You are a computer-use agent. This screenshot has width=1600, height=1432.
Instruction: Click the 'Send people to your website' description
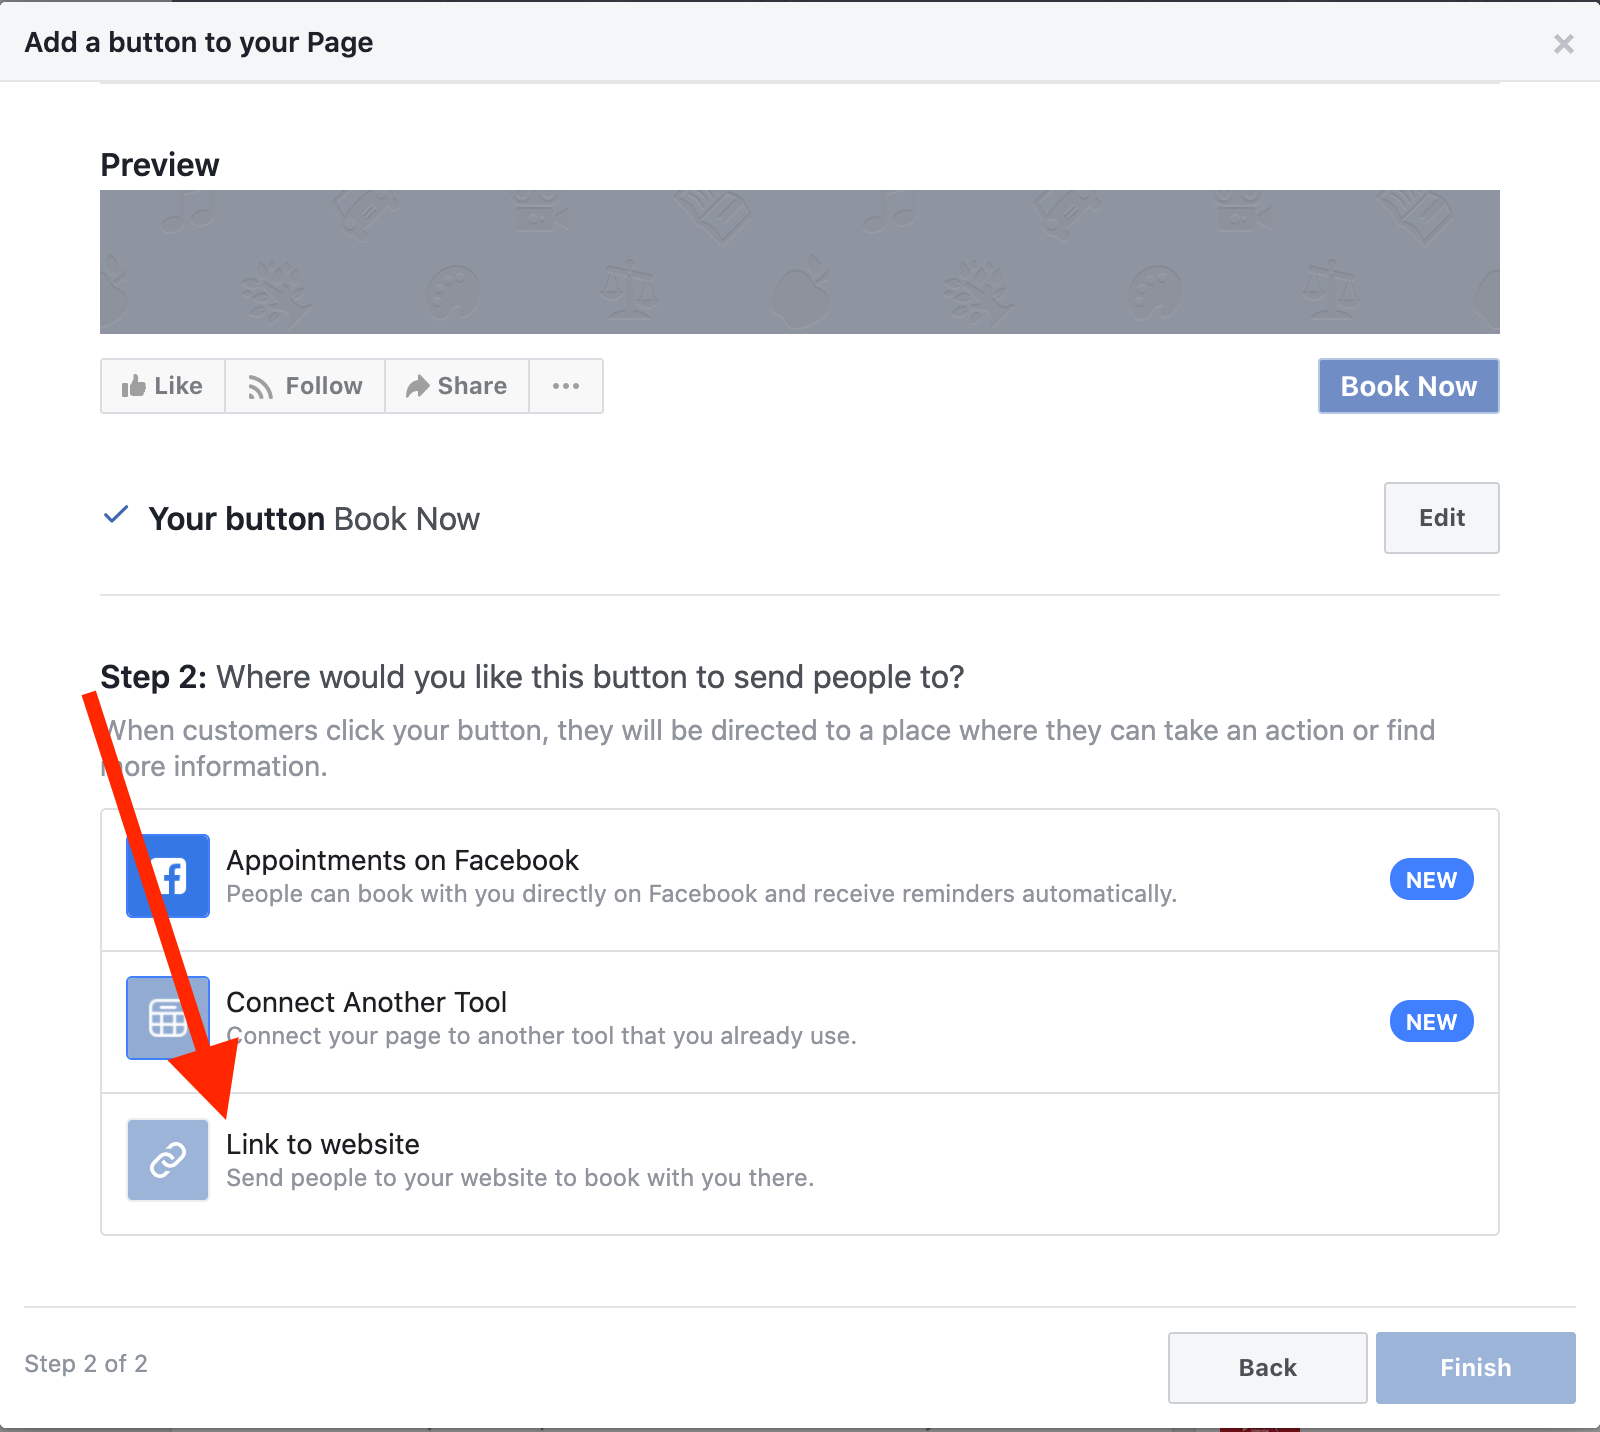pos(520,1178)
